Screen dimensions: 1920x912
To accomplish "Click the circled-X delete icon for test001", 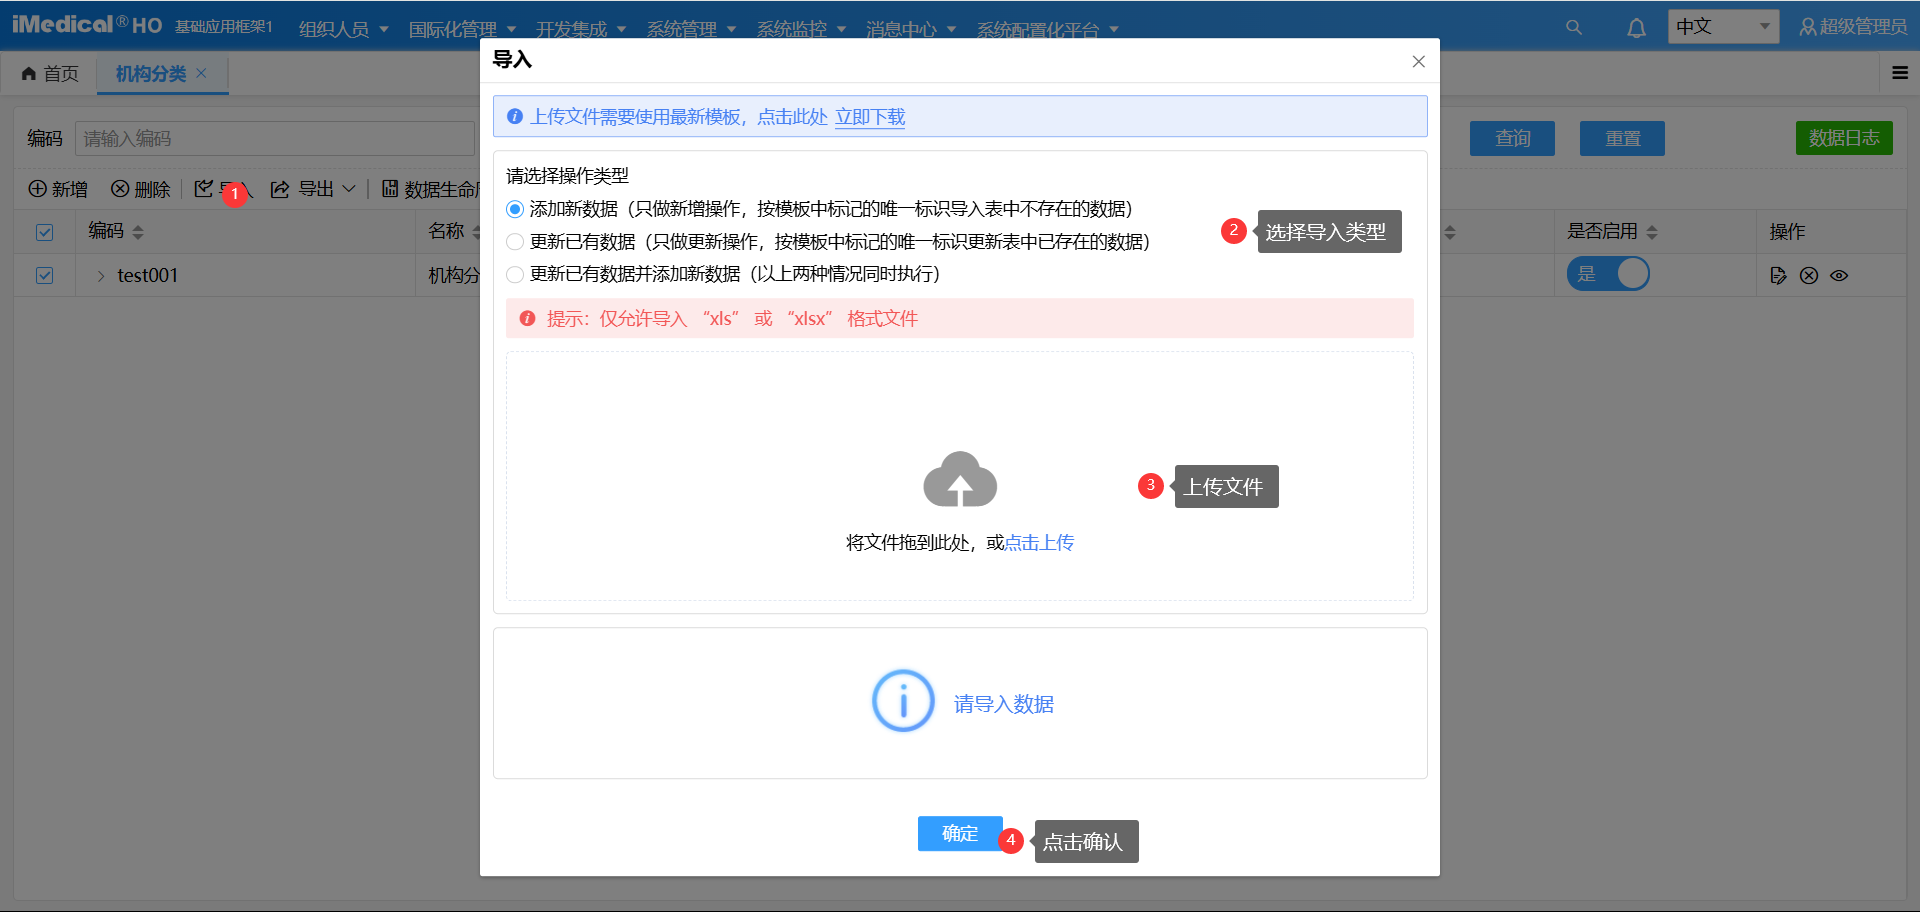I will click(x=1809, y=276).
